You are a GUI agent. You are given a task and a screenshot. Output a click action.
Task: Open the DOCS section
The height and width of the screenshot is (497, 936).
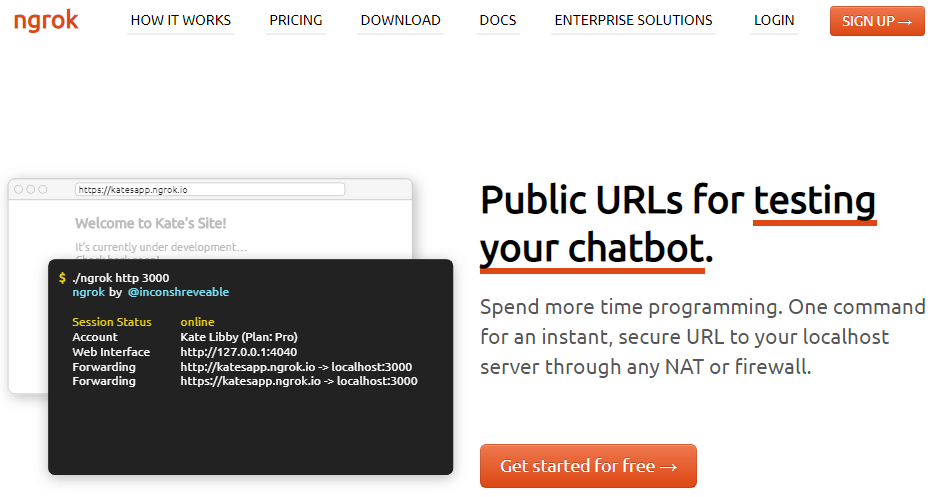pyautogui.click(x=498, y=20)
